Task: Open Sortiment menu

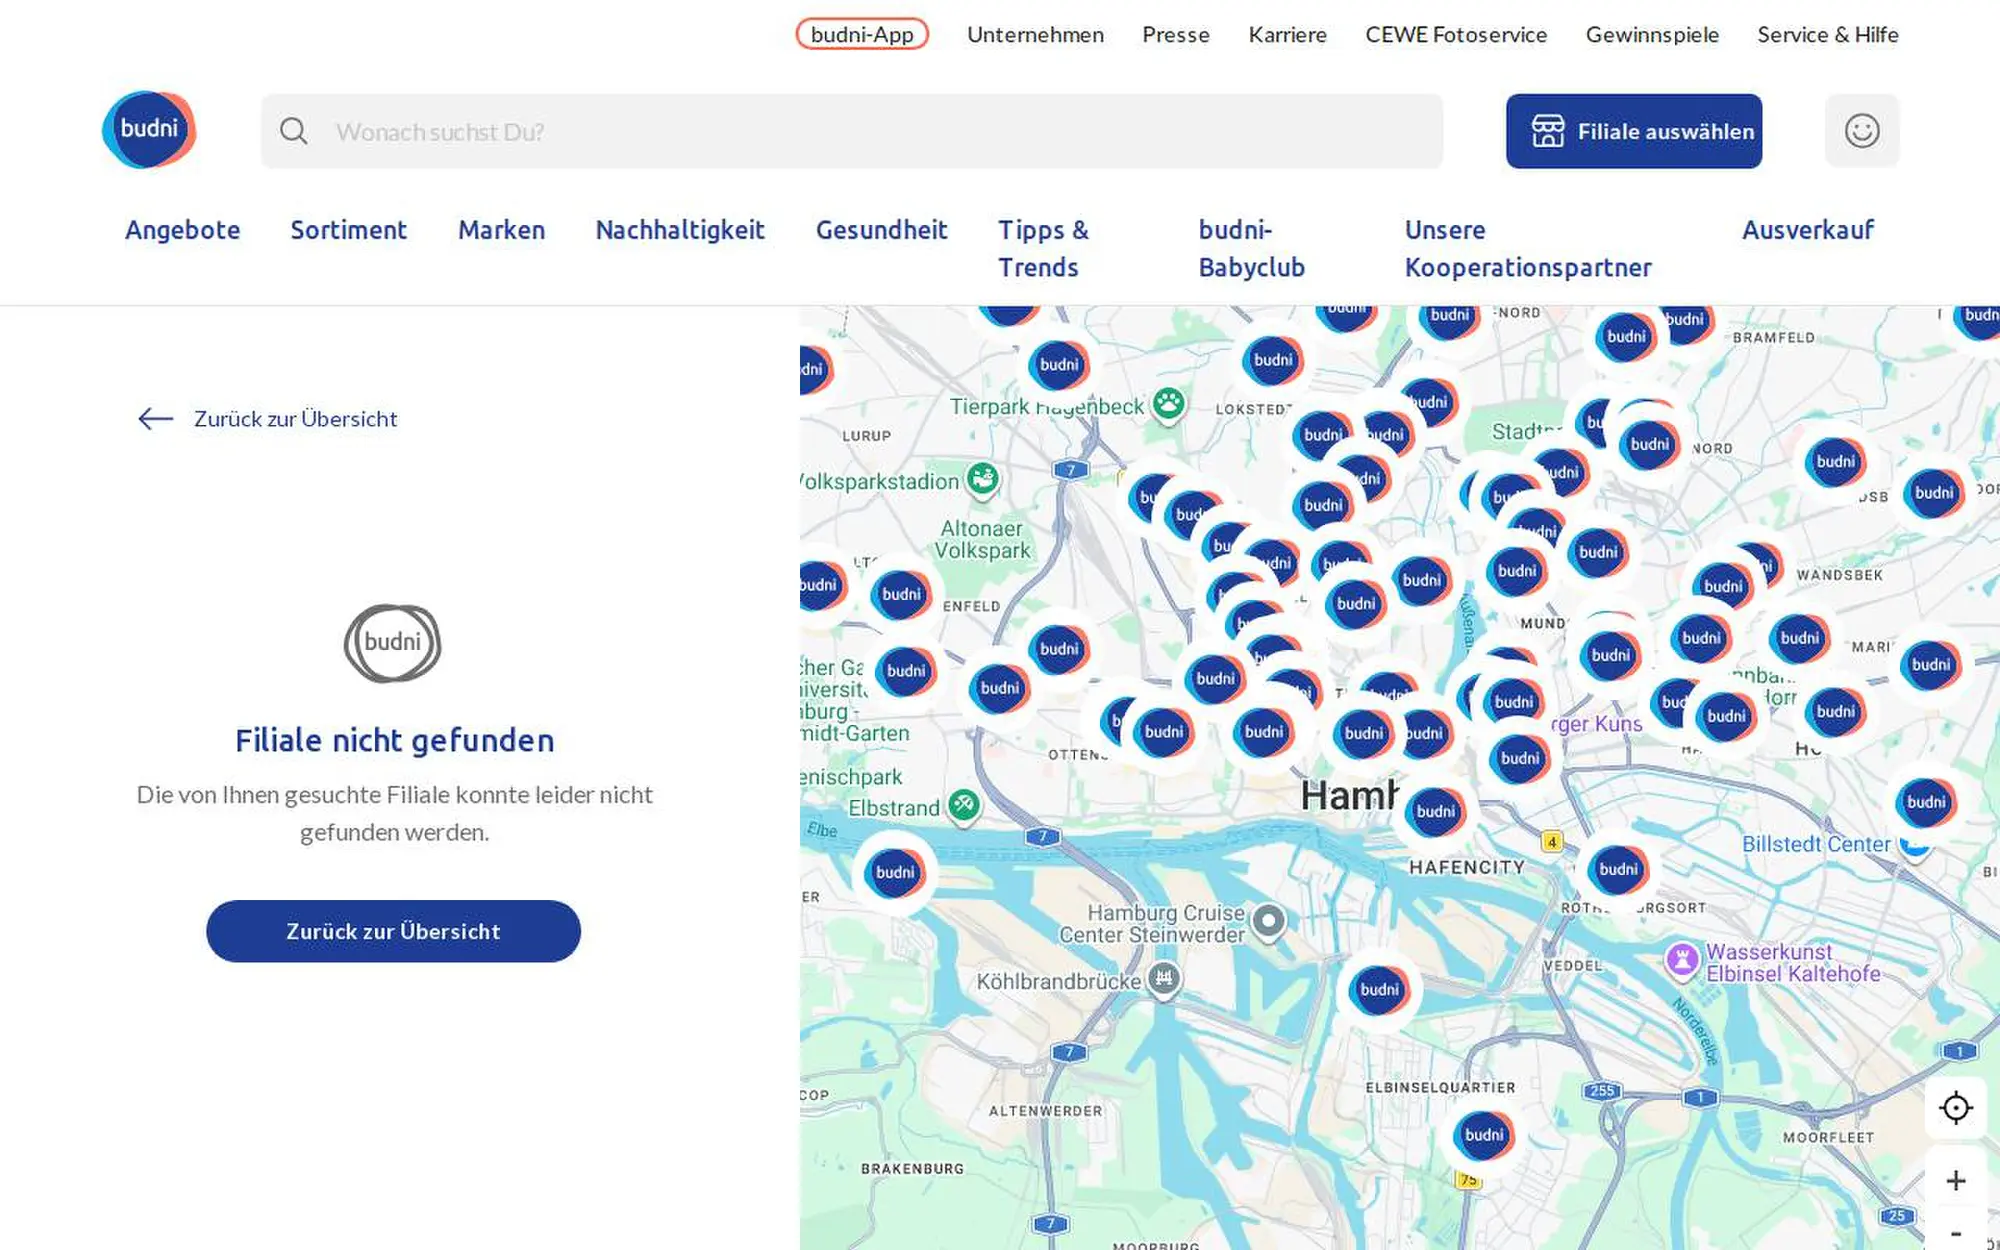Action: coord(349,230)
